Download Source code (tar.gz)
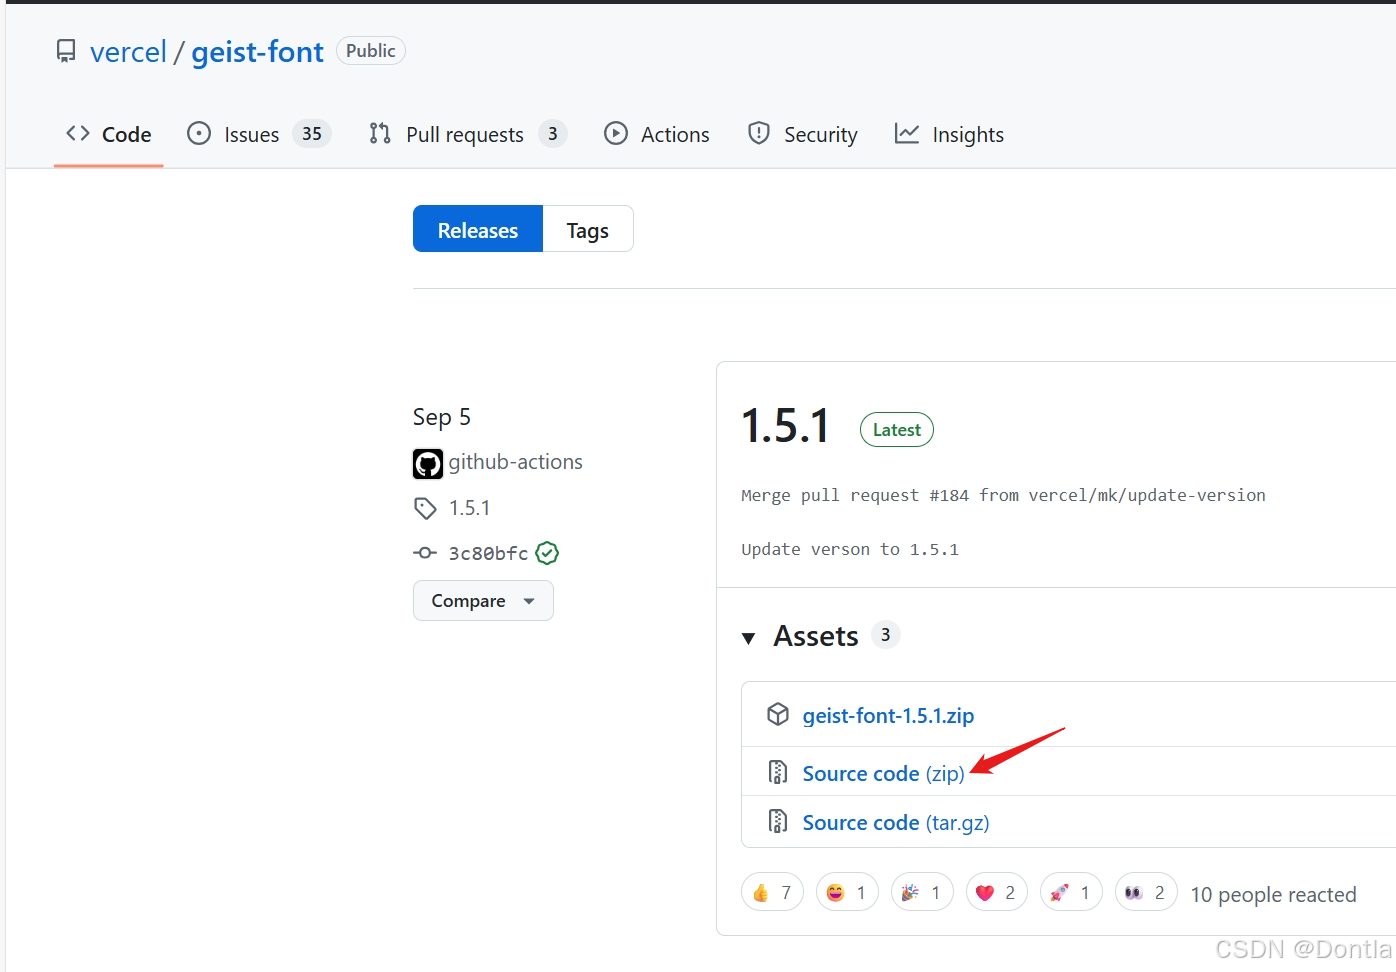 pos(896,823)
